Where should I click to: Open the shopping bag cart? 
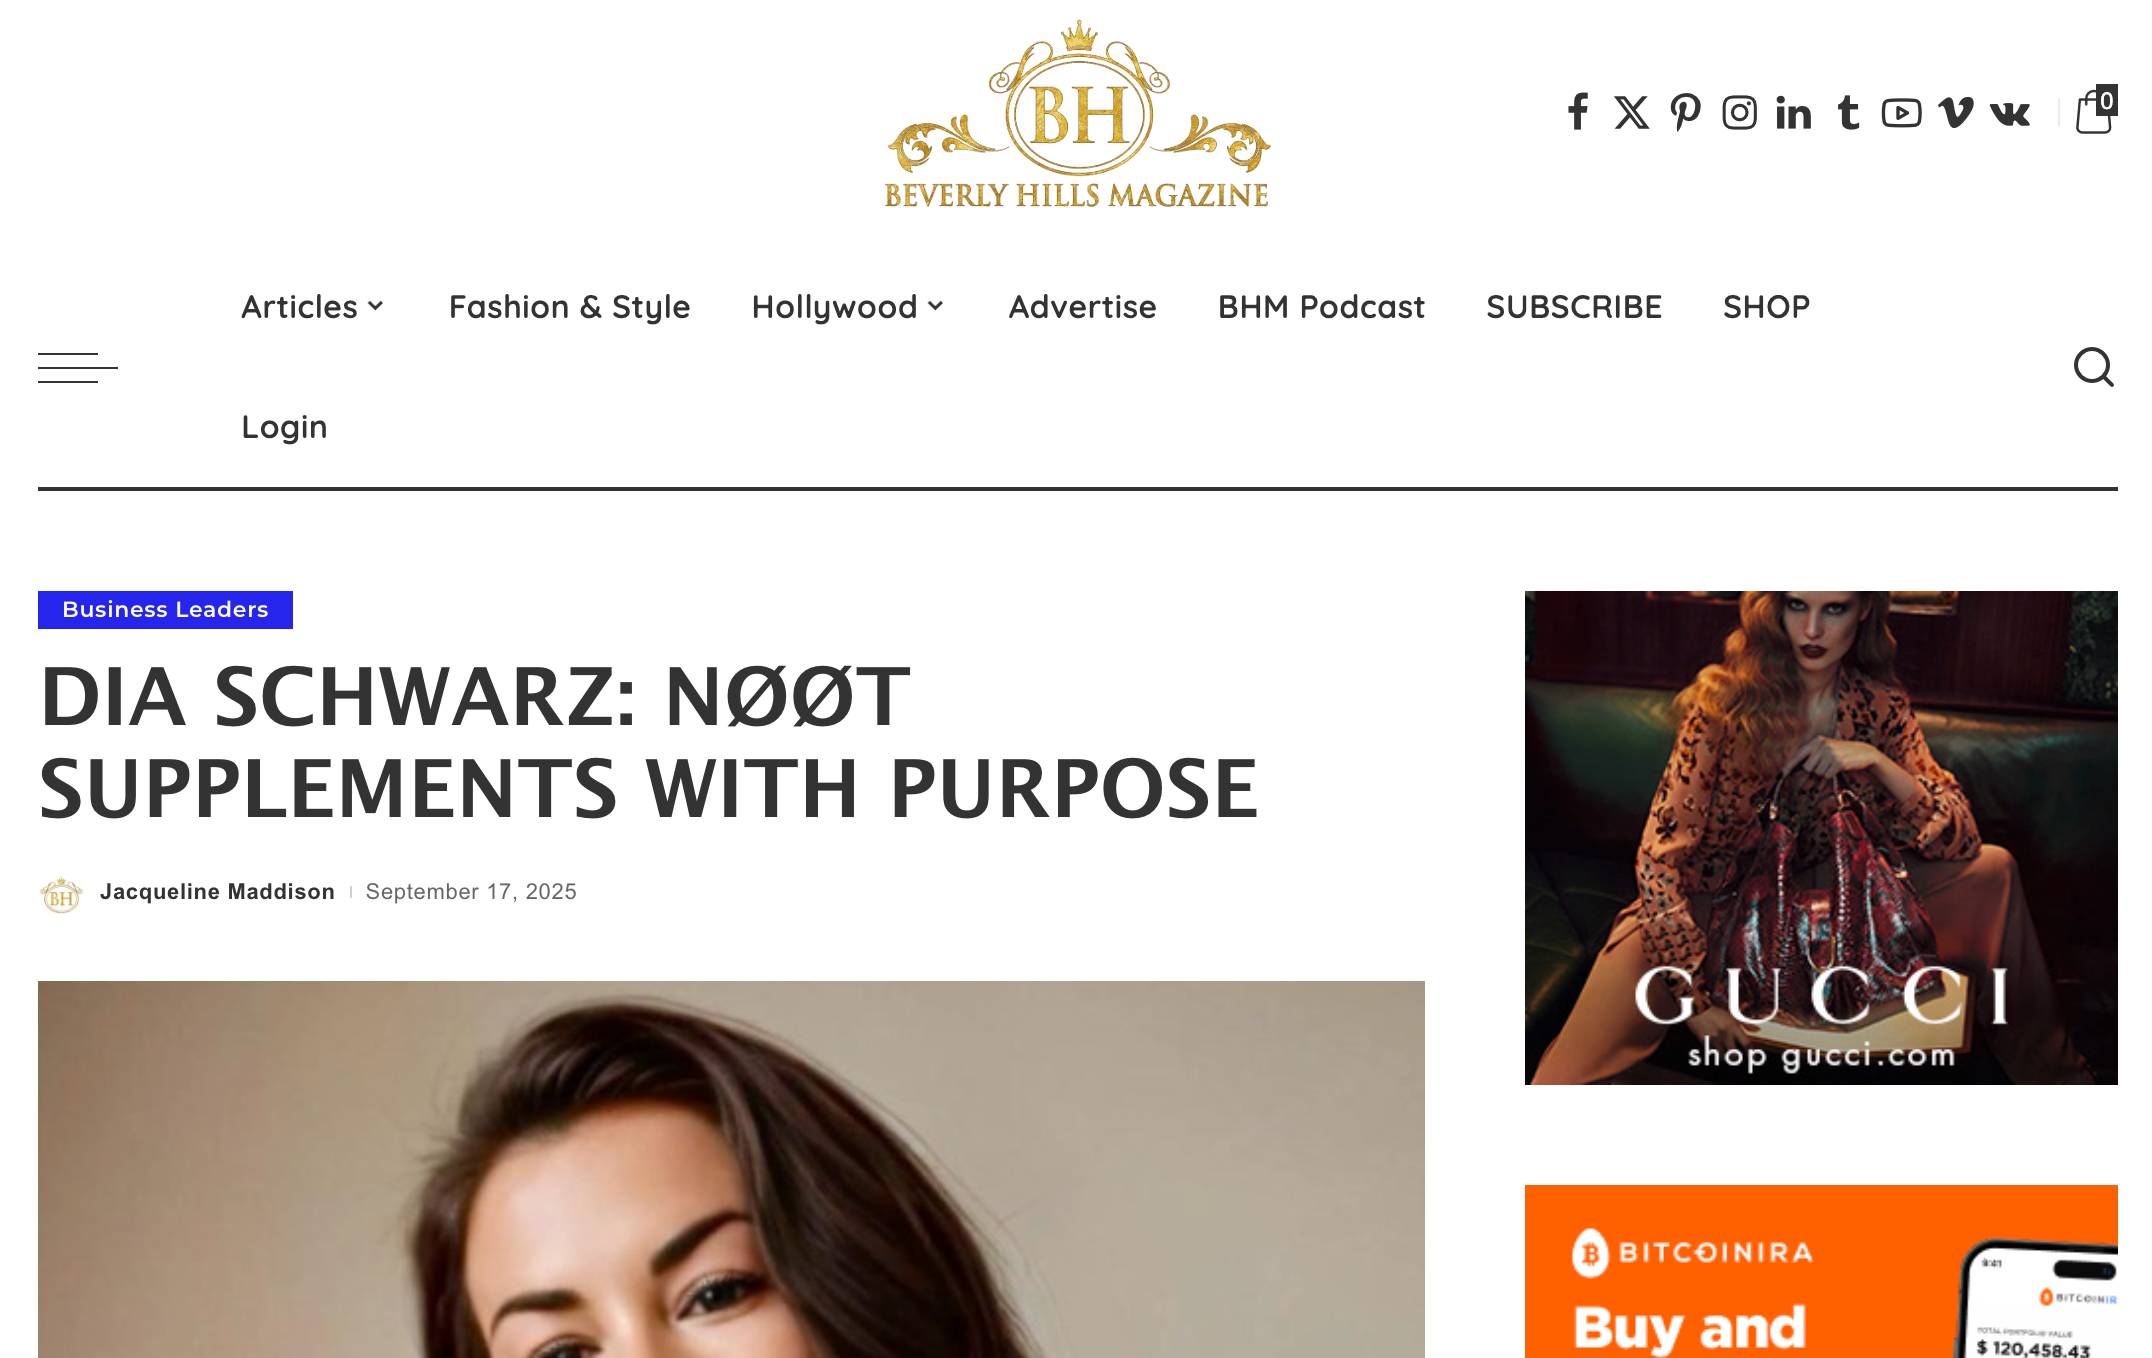(x=2096, y=110)
